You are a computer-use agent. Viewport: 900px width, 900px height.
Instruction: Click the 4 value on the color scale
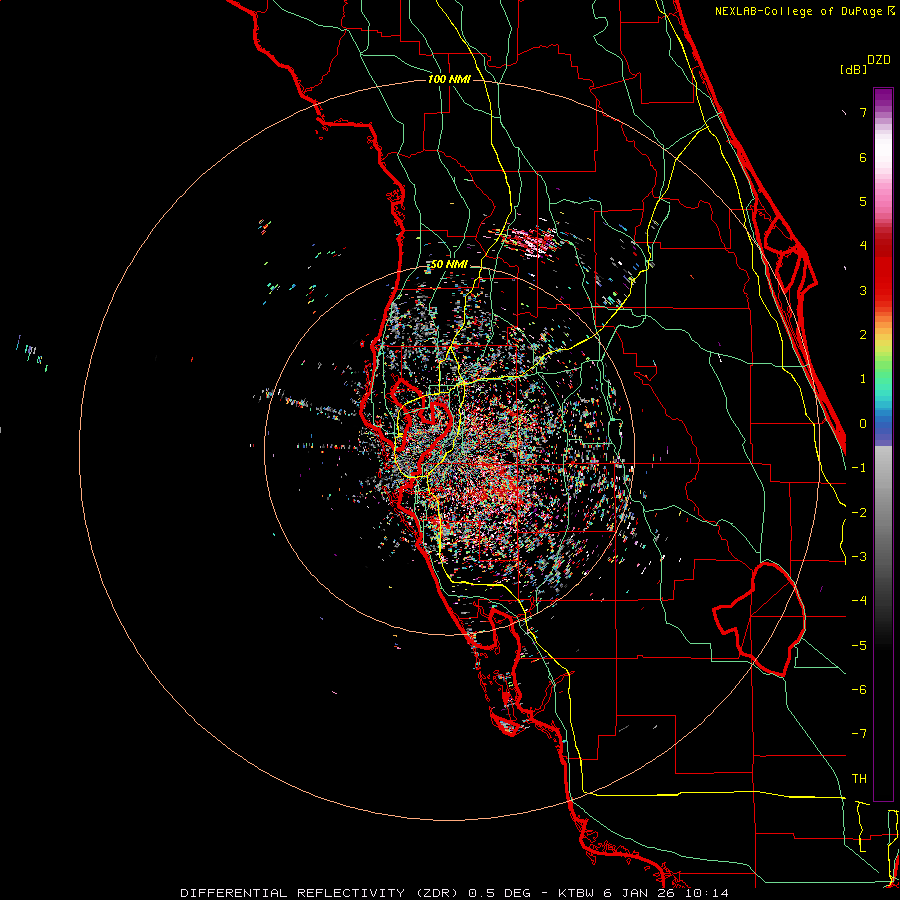pos(863,246)
